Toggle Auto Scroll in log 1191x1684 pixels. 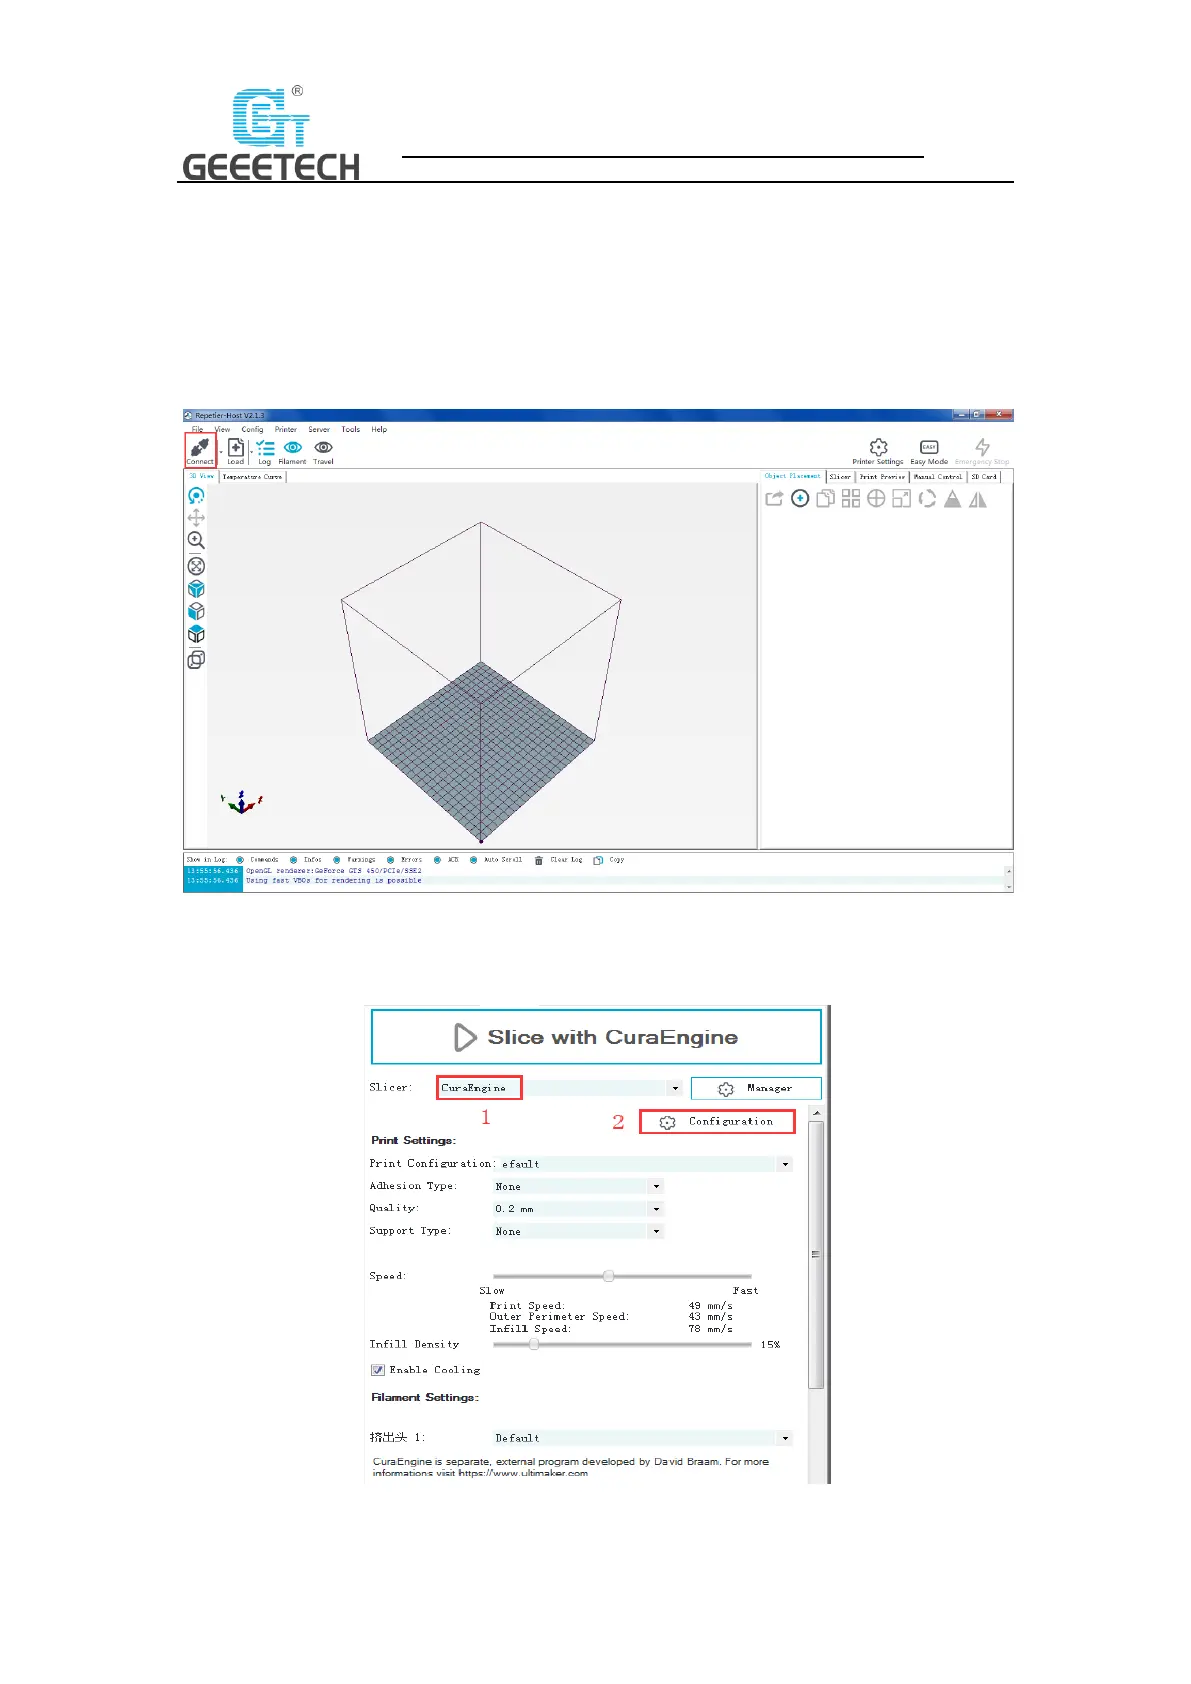pos(474,860)
